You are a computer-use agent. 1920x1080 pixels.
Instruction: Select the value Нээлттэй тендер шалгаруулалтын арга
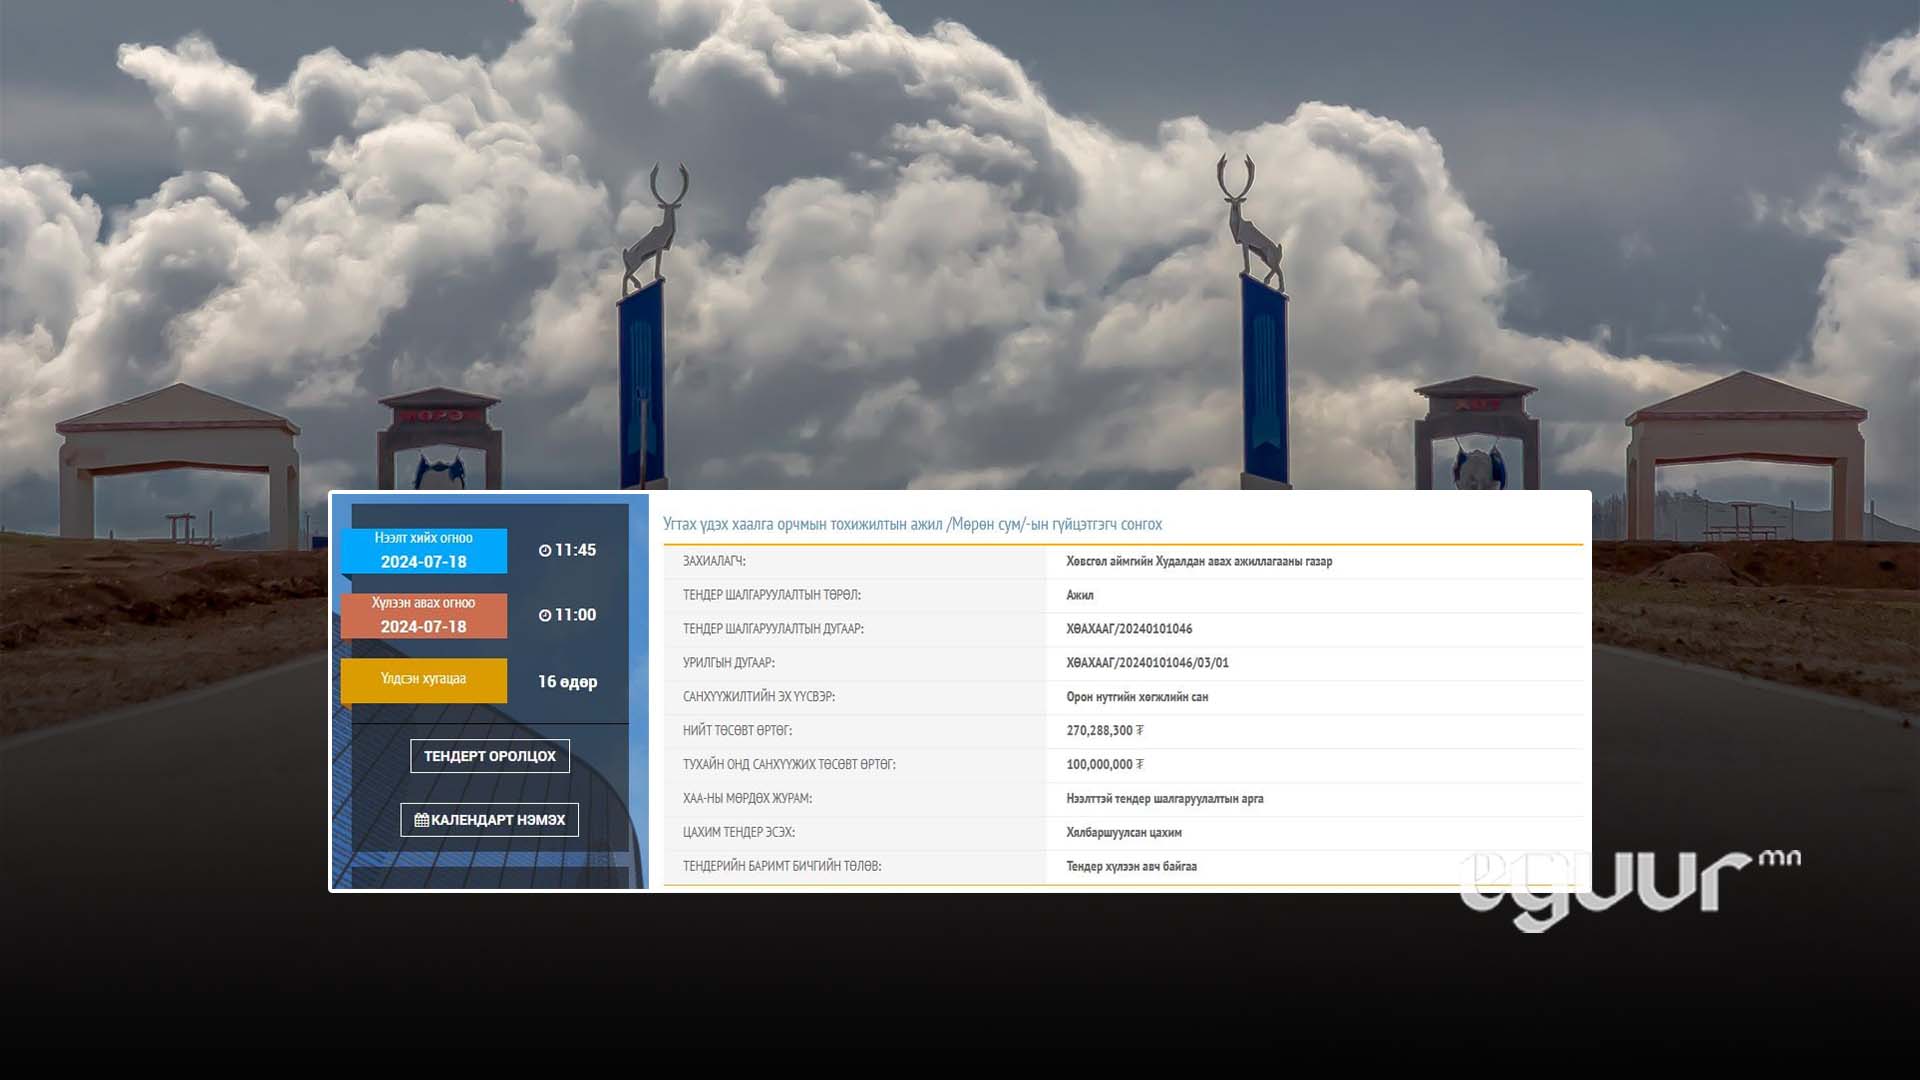click(x=1165, y=799)
